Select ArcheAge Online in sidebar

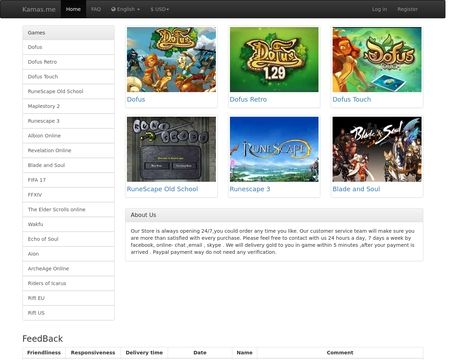[x=68, y=268]
